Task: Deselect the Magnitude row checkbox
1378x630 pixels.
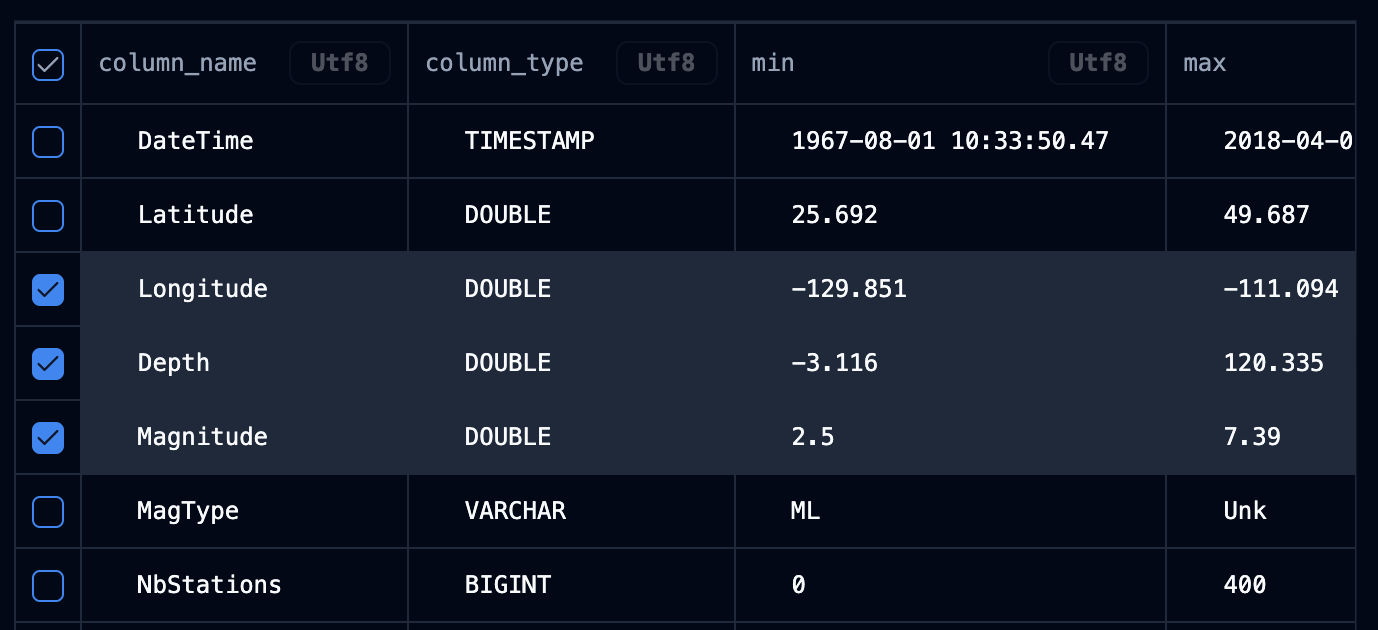Action: pyautogui.click(x=47, y=437)
